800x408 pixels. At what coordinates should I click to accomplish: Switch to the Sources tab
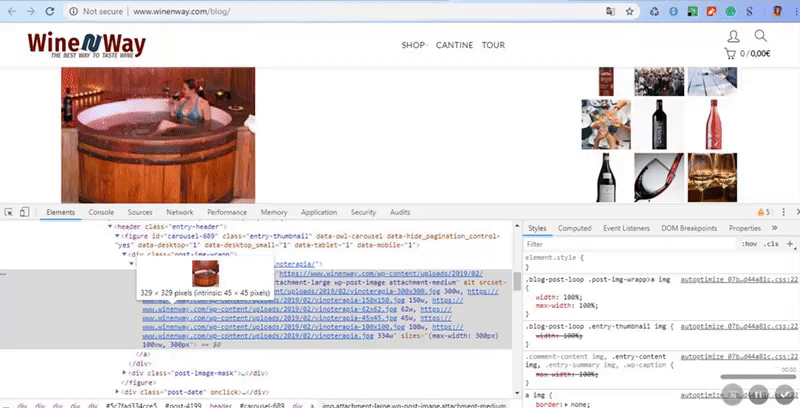[x=140, y=212]
